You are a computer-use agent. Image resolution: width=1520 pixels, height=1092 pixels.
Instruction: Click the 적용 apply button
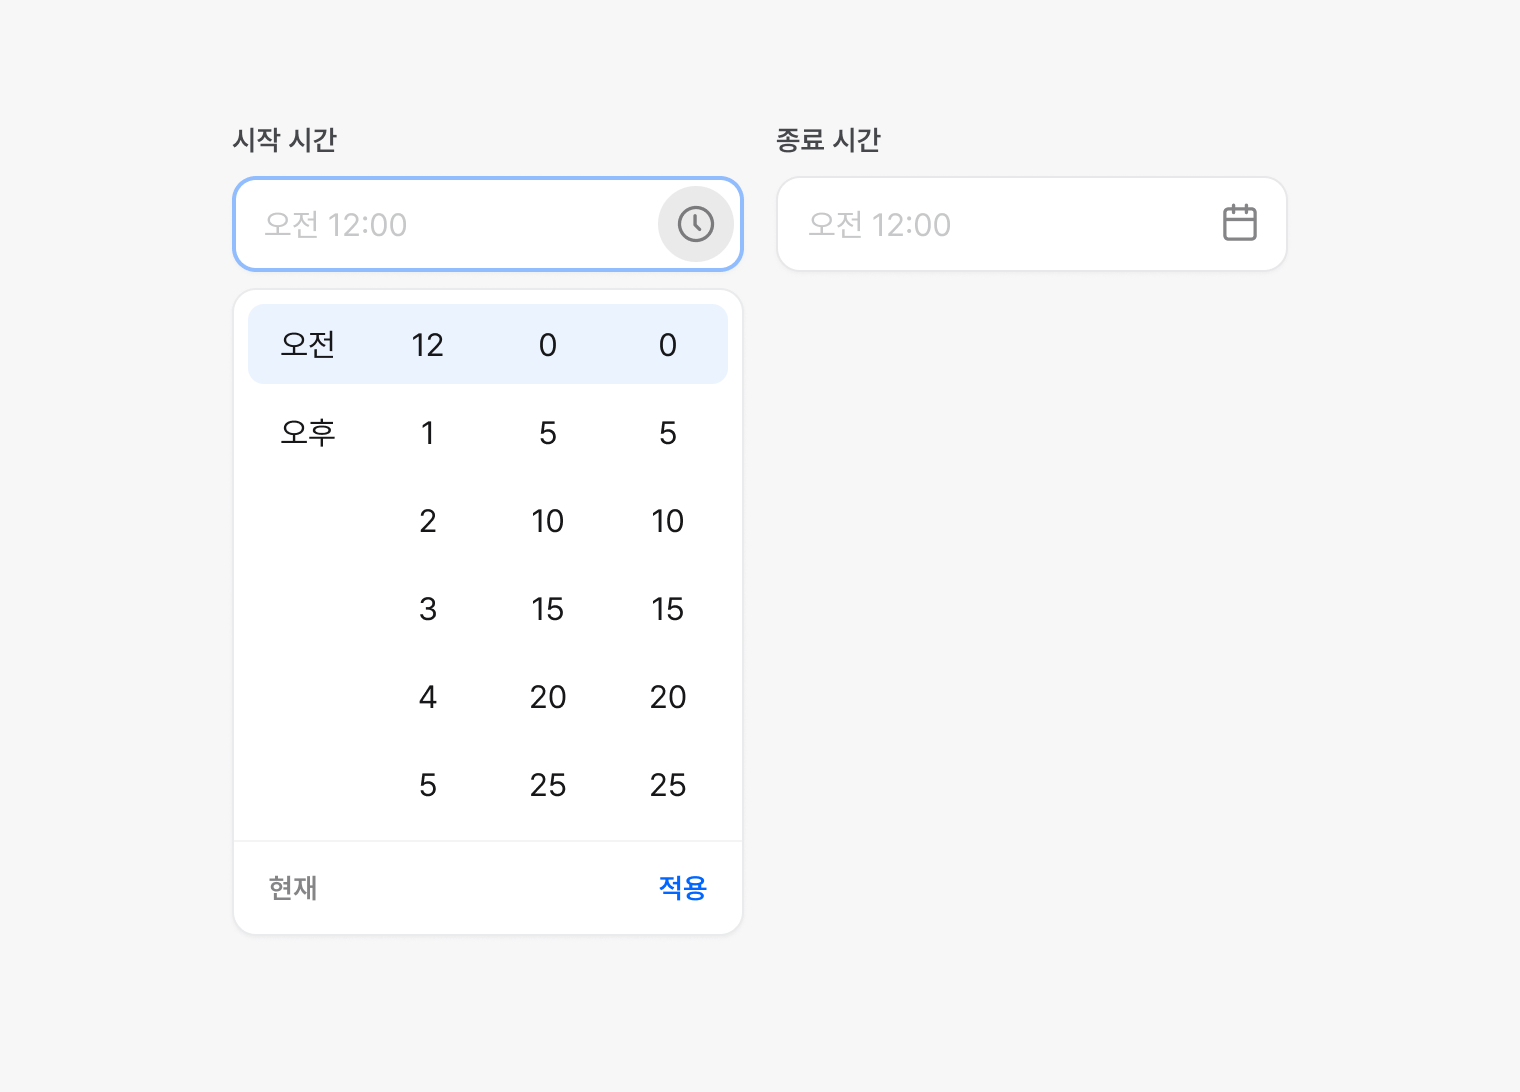[683, 888]
